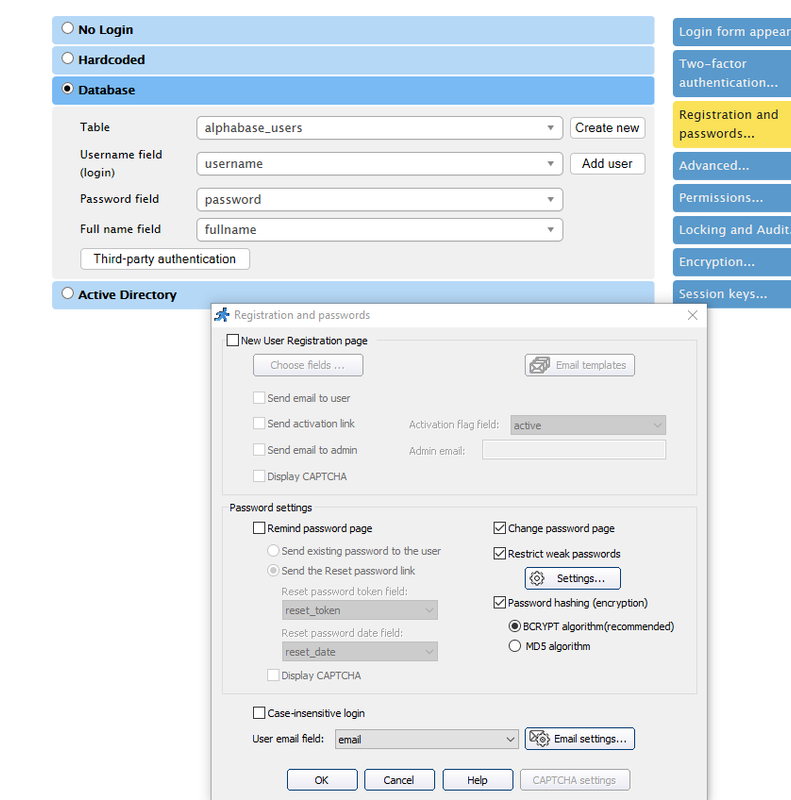
Task: Click the Admin email input field
Action: (x=574, y=450)
